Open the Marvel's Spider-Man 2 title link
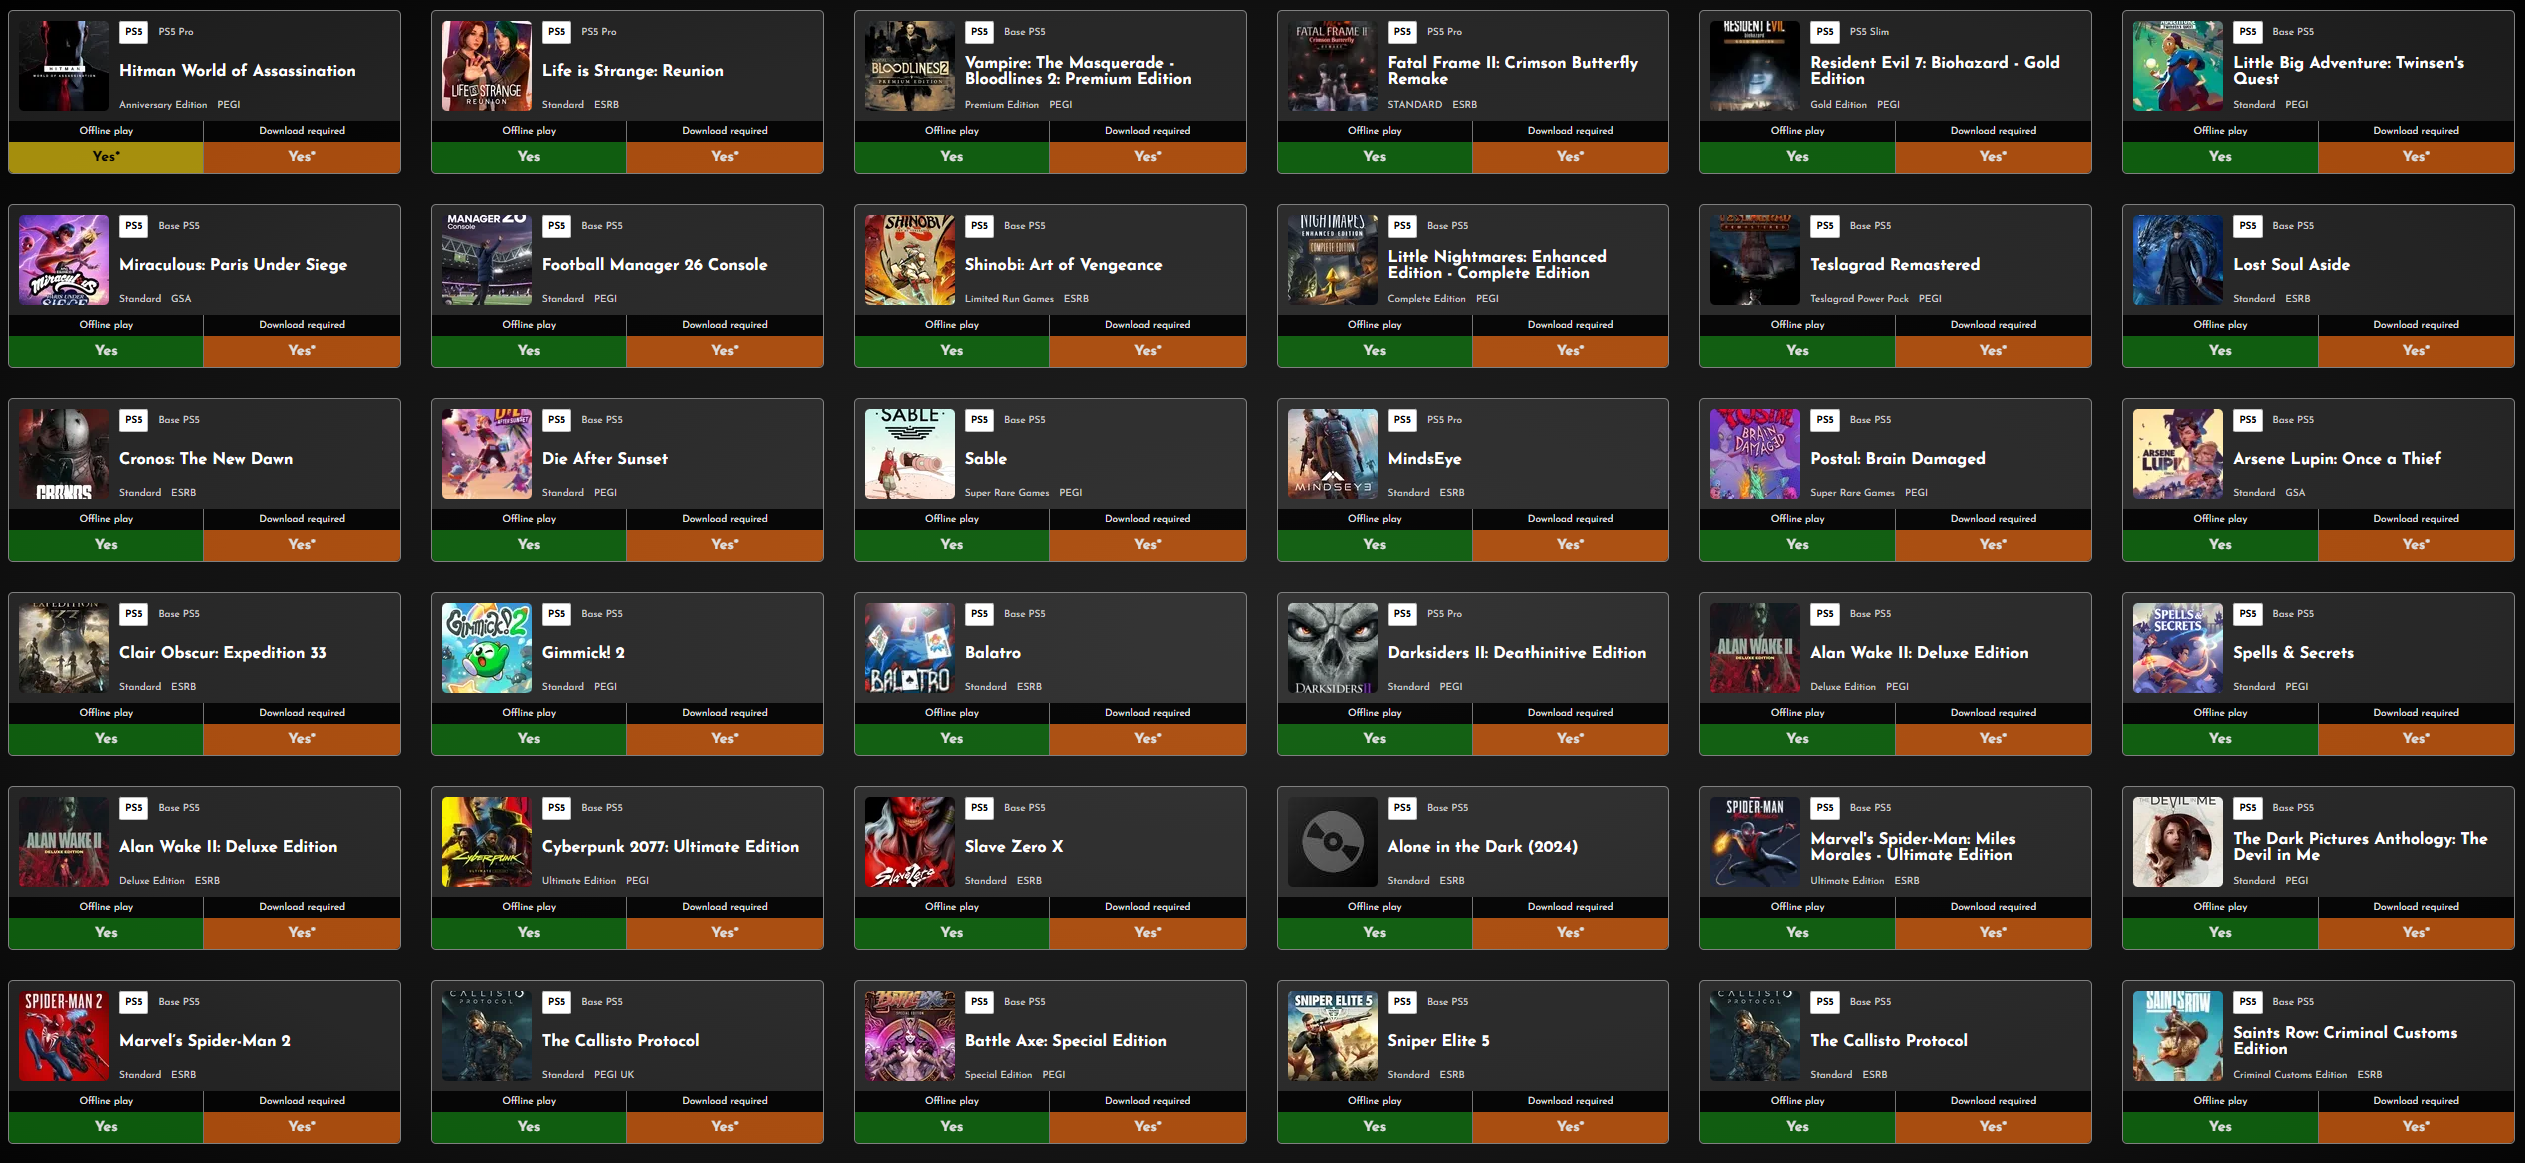The width and height of the screenshot is (2525, 1163). [205, 1041]
